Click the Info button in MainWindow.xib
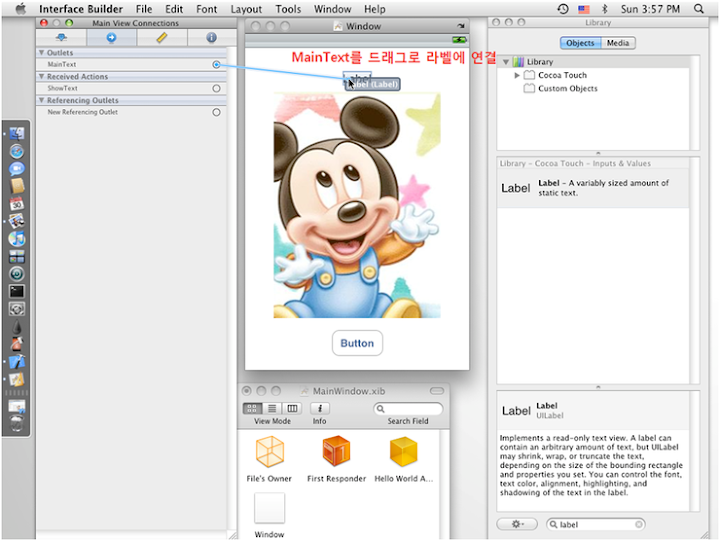This screenshot has height=541, width=720. point(320,408)
